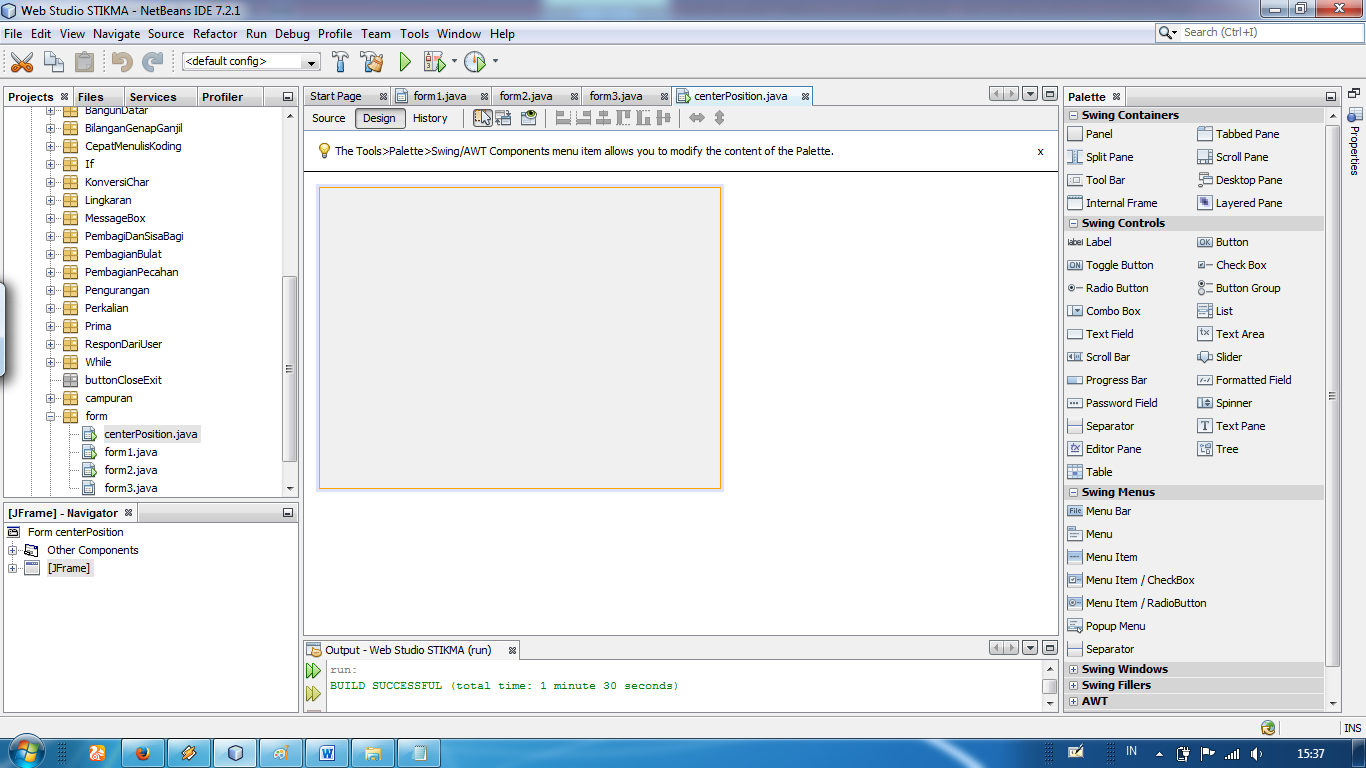Run the project with the green arrow icon
Viewport: 1366px width, 768px height.
click(404, 61)
